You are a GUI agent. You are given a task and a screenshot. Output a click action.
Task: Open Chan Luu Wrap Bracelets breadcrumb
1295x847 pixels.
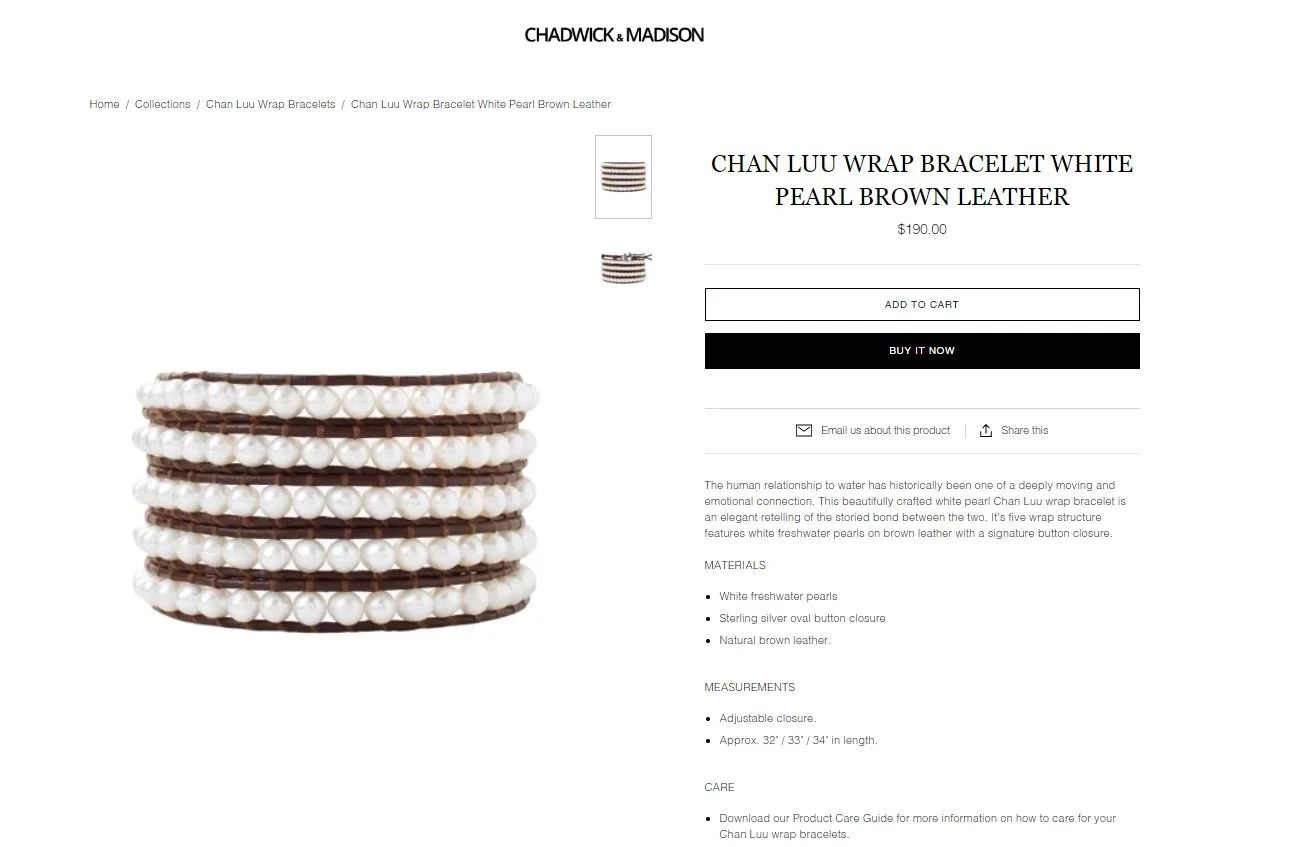click(271, 104)
